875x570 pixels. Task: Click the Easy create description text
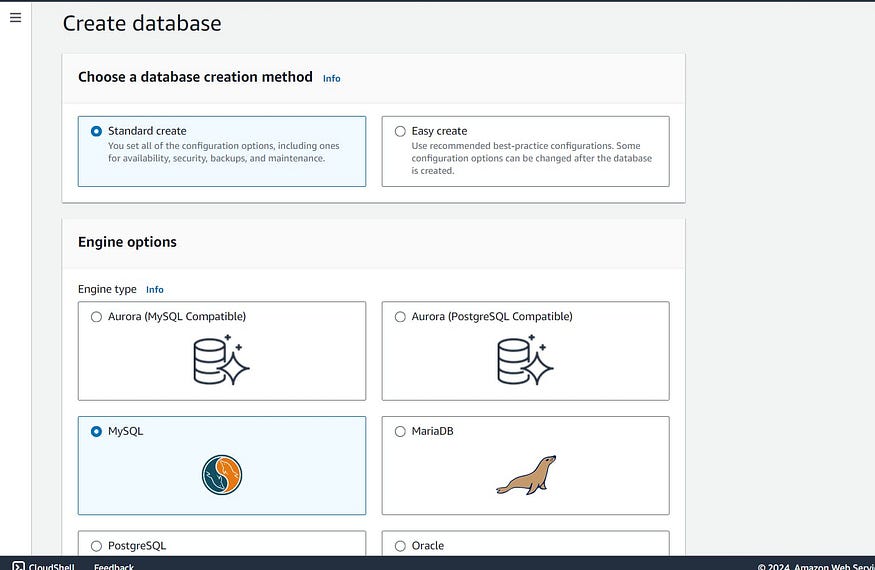pyautogui.click(x=532, y=158)
